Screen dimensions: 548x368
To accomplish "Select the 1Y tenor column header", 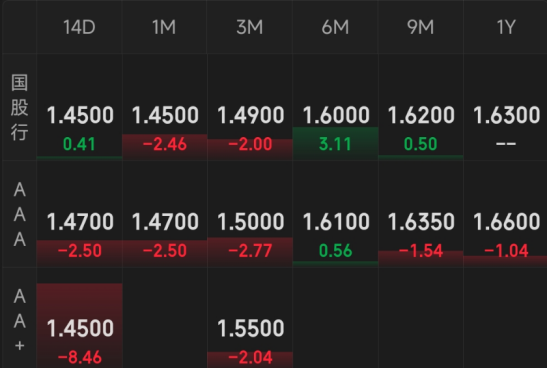I will 506,27.
